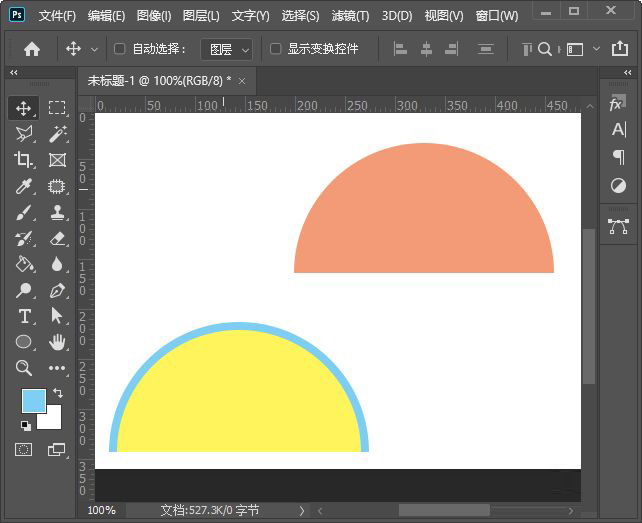Select the Paint Bucket tool

[x=23, y=264]
